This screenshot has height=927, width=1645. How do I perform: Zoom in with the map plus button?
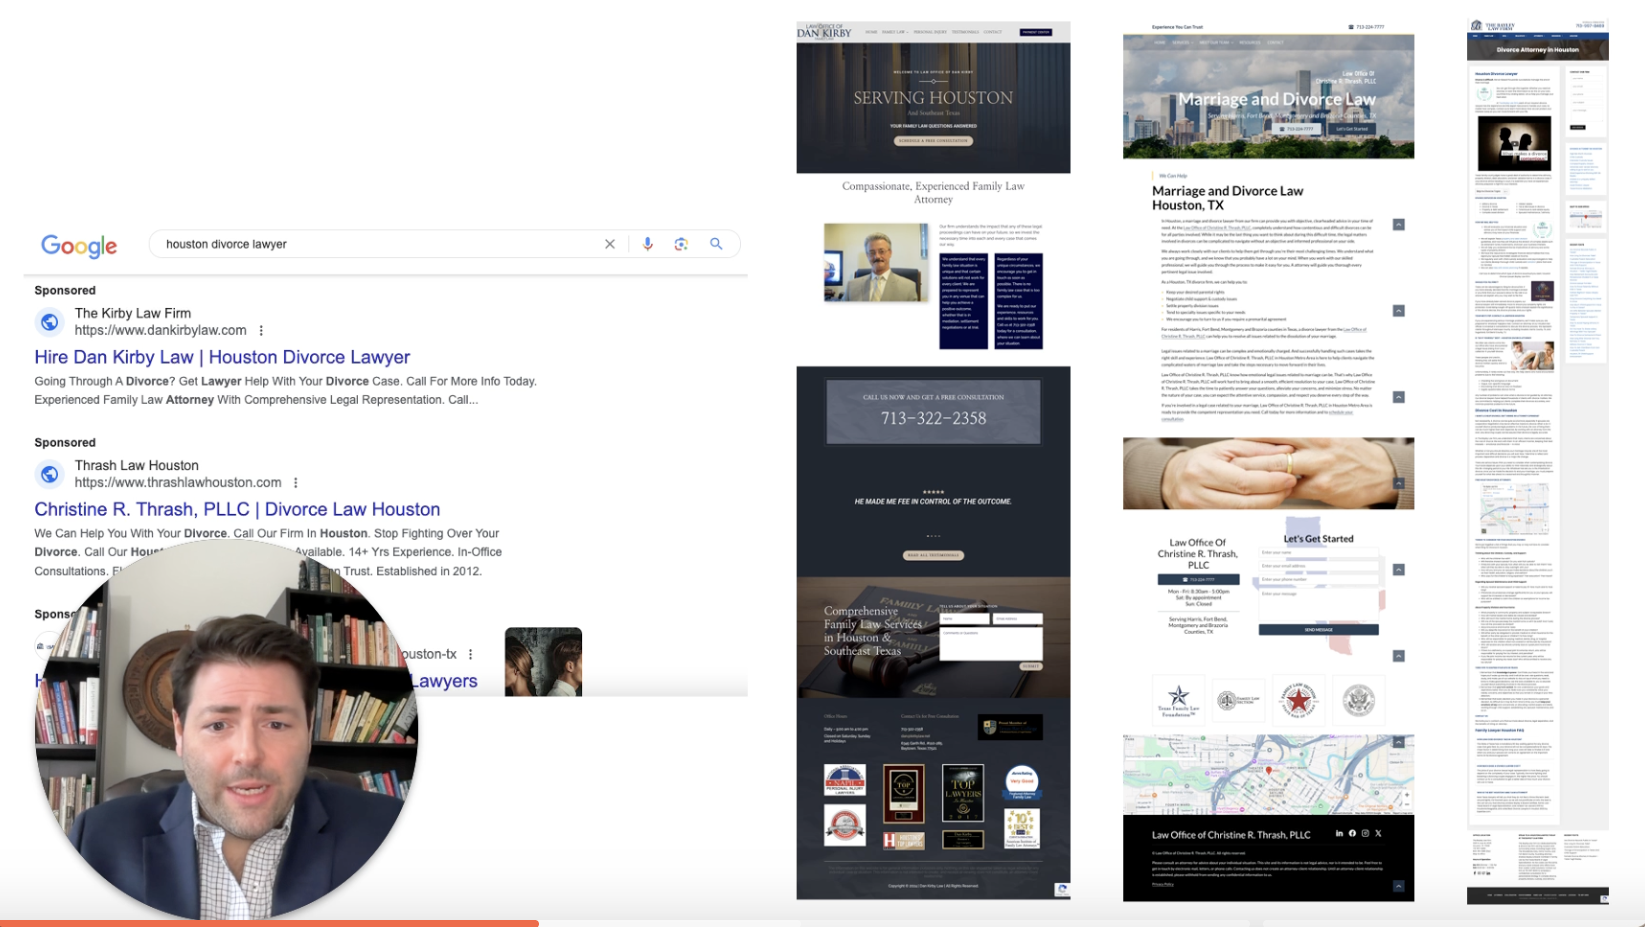click(x=1406, y=797)
